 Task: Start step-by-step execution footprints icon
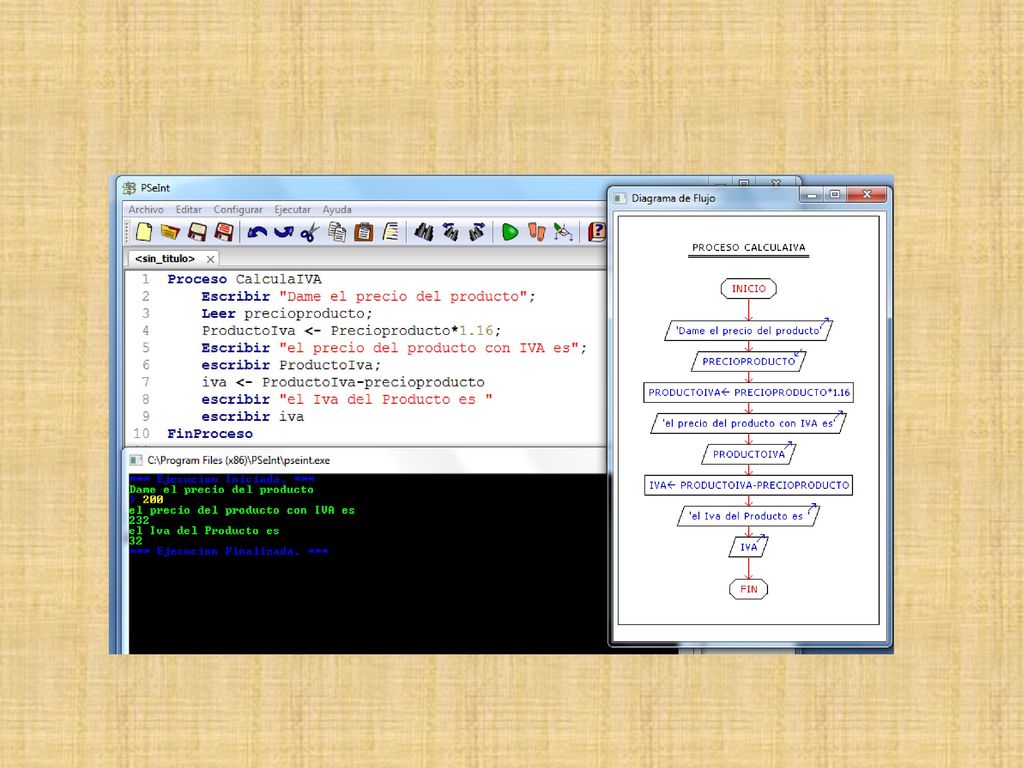[537, 232]
